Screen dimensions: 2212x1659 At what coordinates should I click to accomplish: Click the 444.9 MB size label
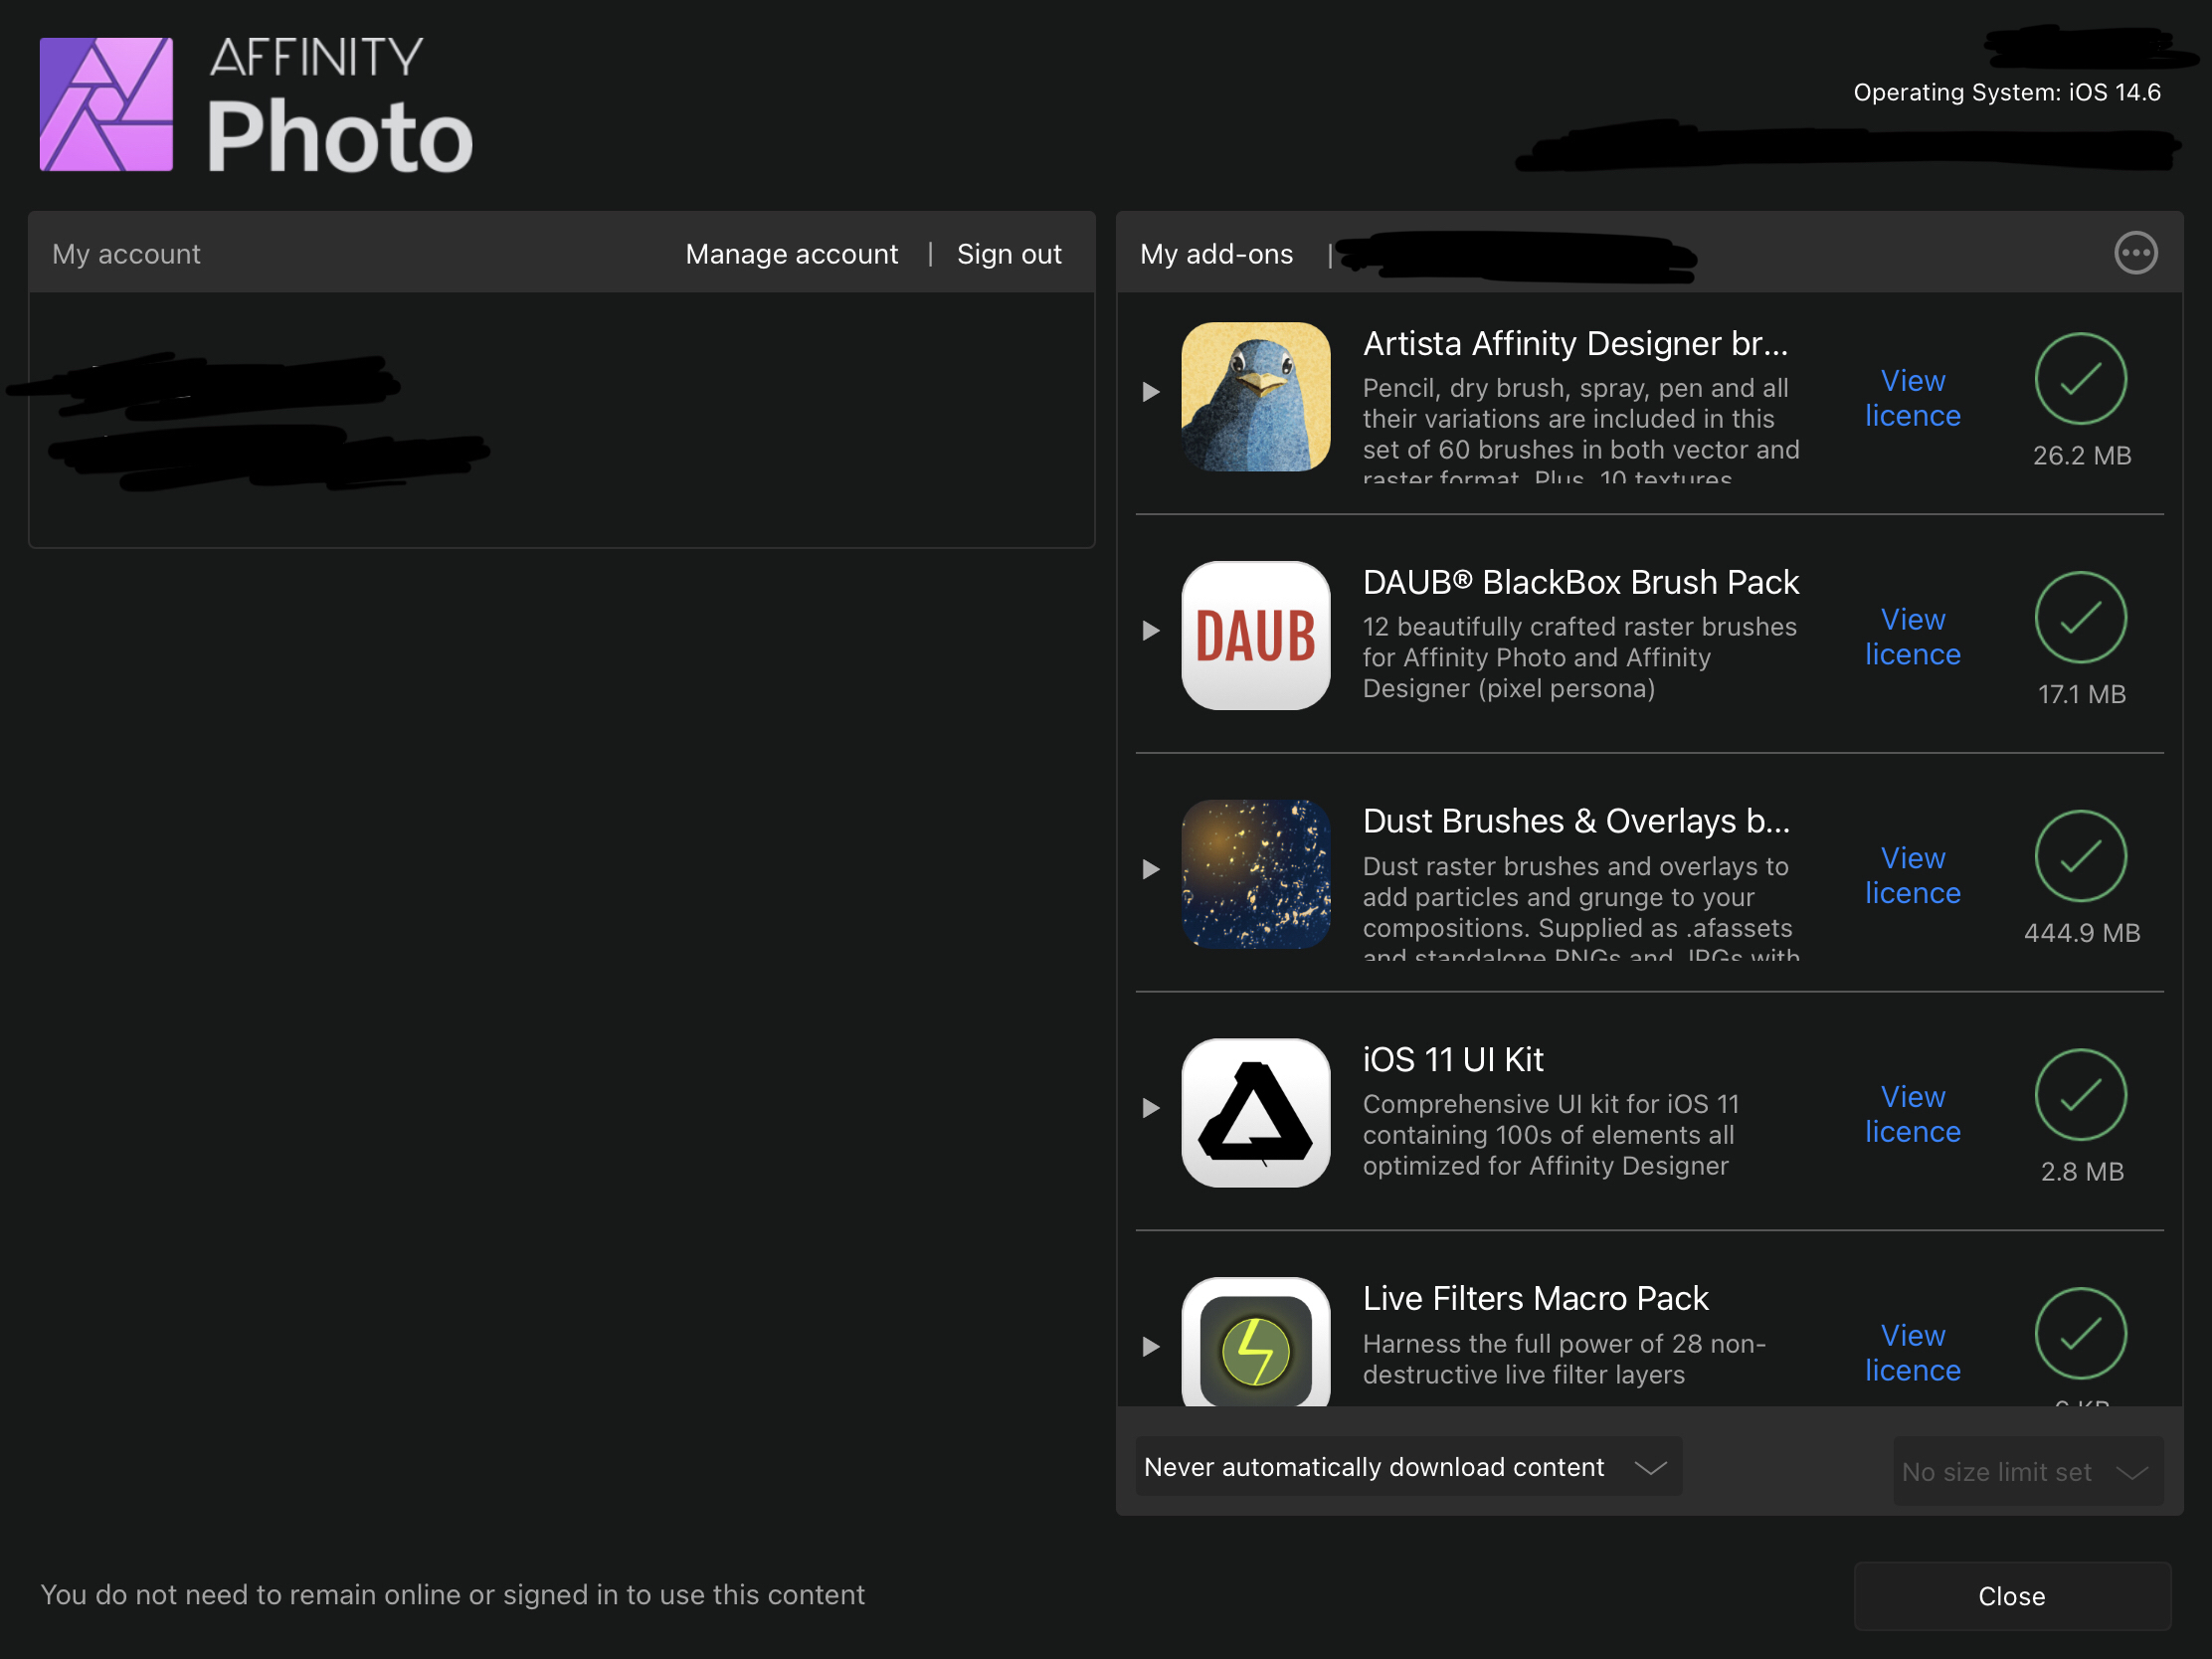pyautogui.click(x=2082, y=933)
